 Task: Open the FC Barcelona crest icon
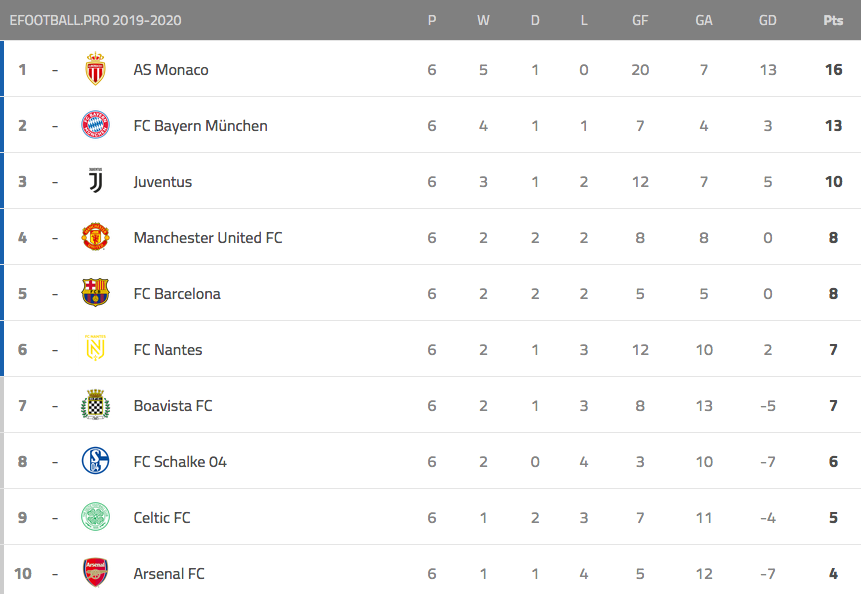[x=96, y=292]
